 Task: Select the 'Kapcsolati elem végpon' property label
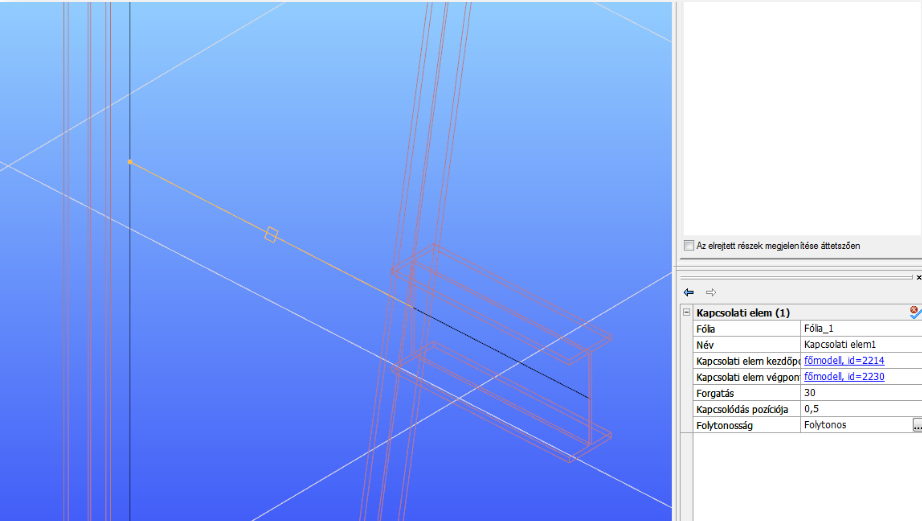pyautogui.click(x=748, y=377)
